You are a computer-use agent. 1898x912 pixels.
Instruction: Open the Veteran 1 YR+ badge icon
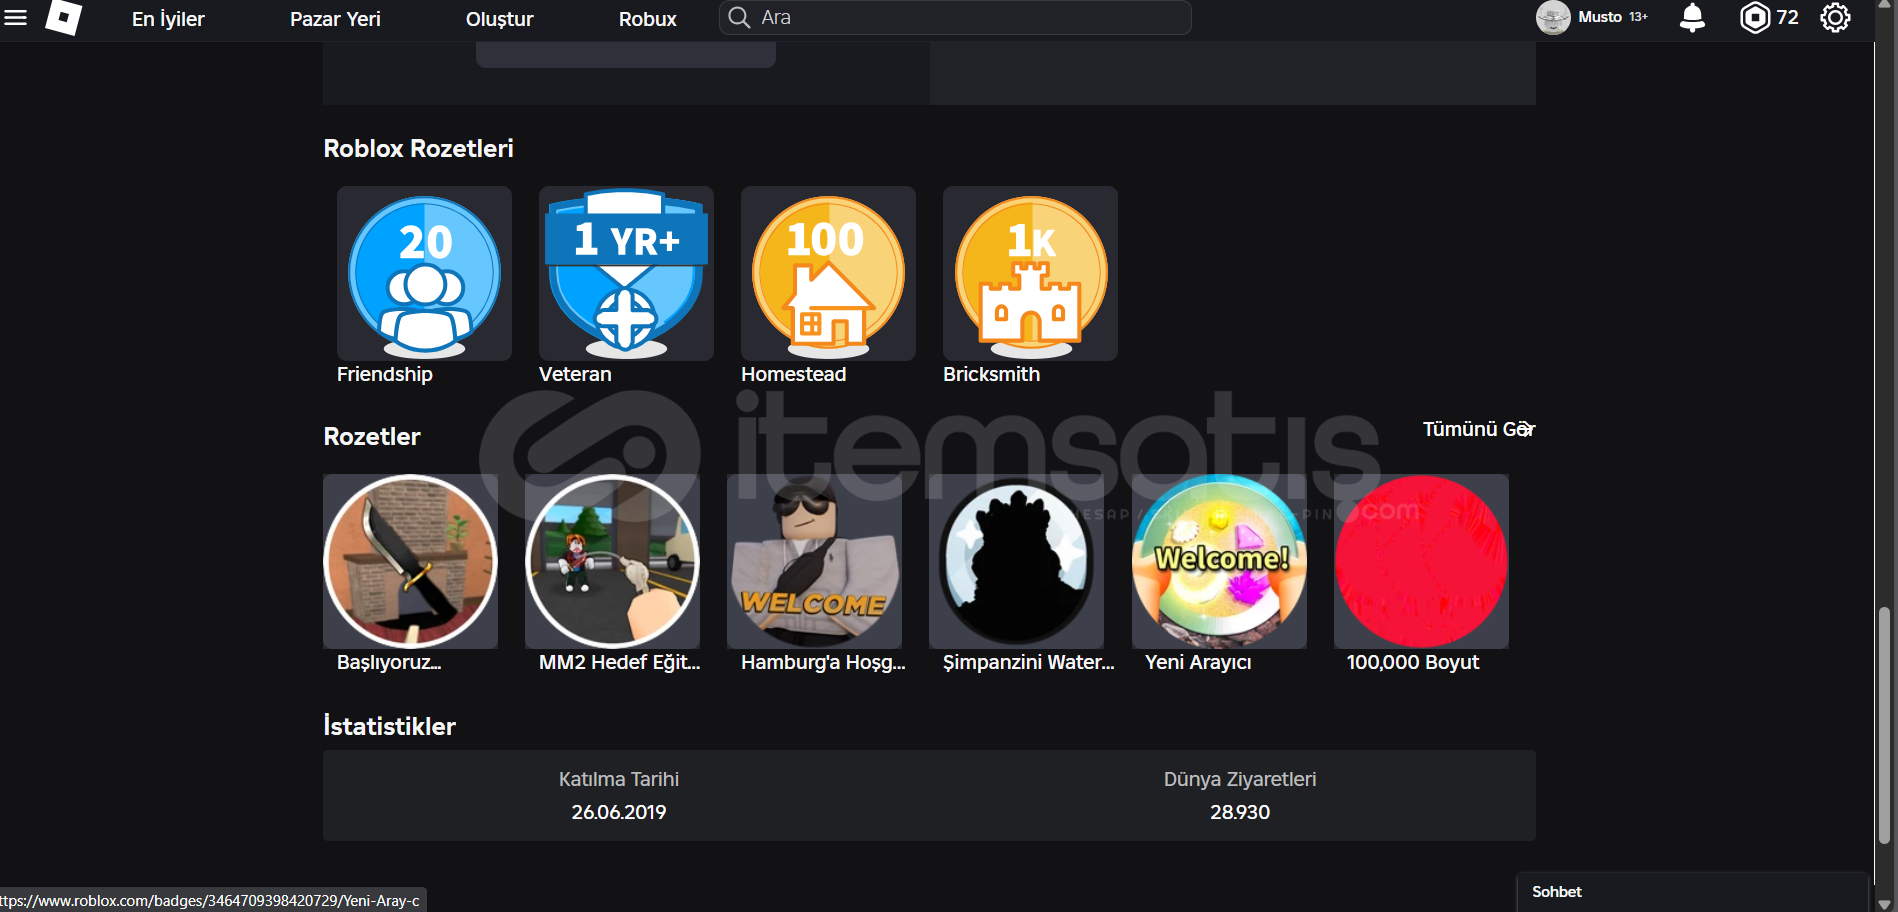626,274
